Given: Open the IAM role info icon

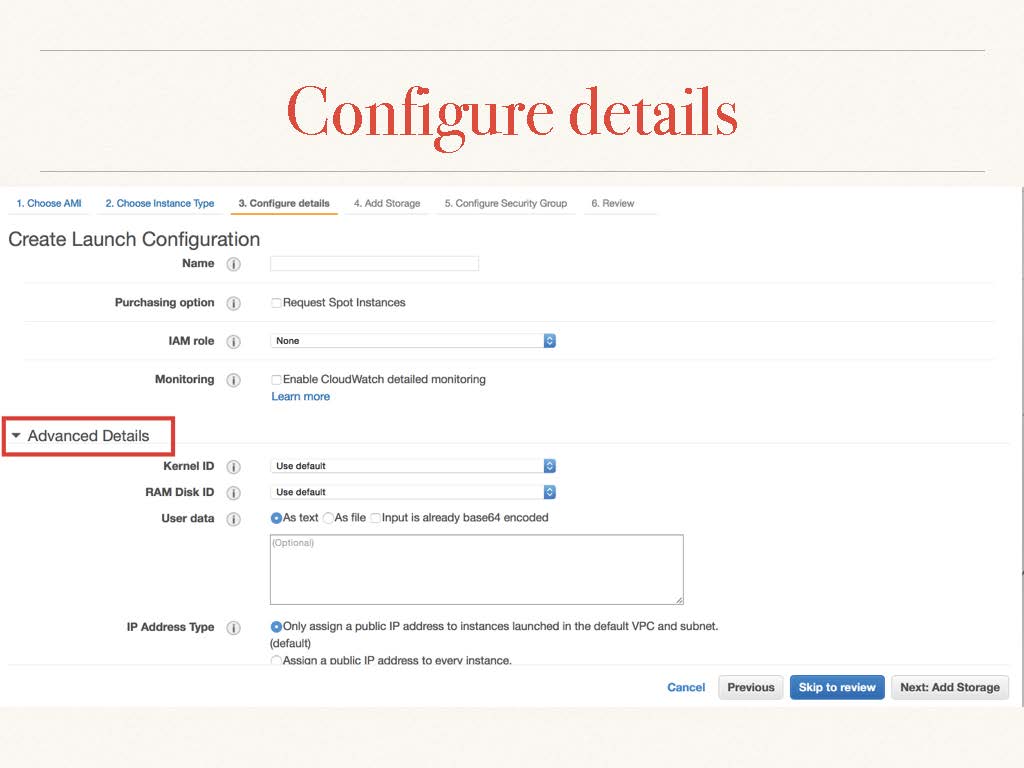Looking at the screenshot, I should pyautogui.click(x=233, y=342).
